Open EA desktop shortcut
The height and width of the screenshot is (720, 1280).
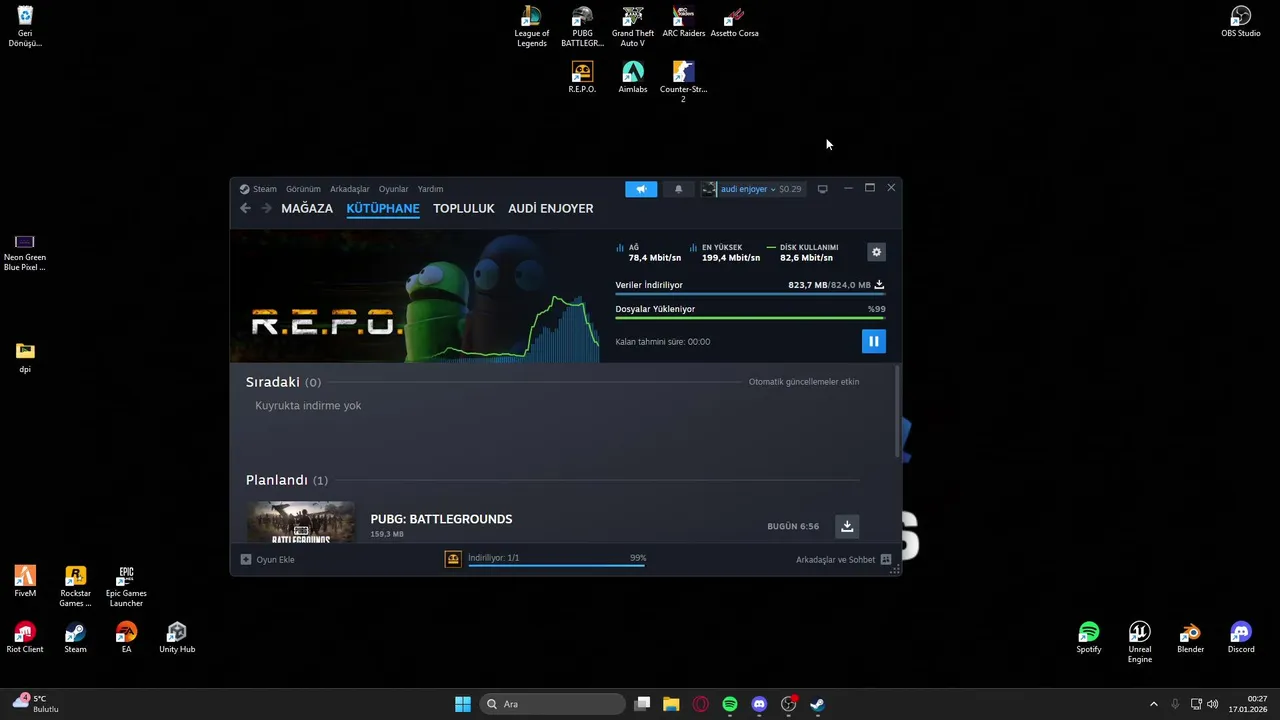click(x=126, y=638)
